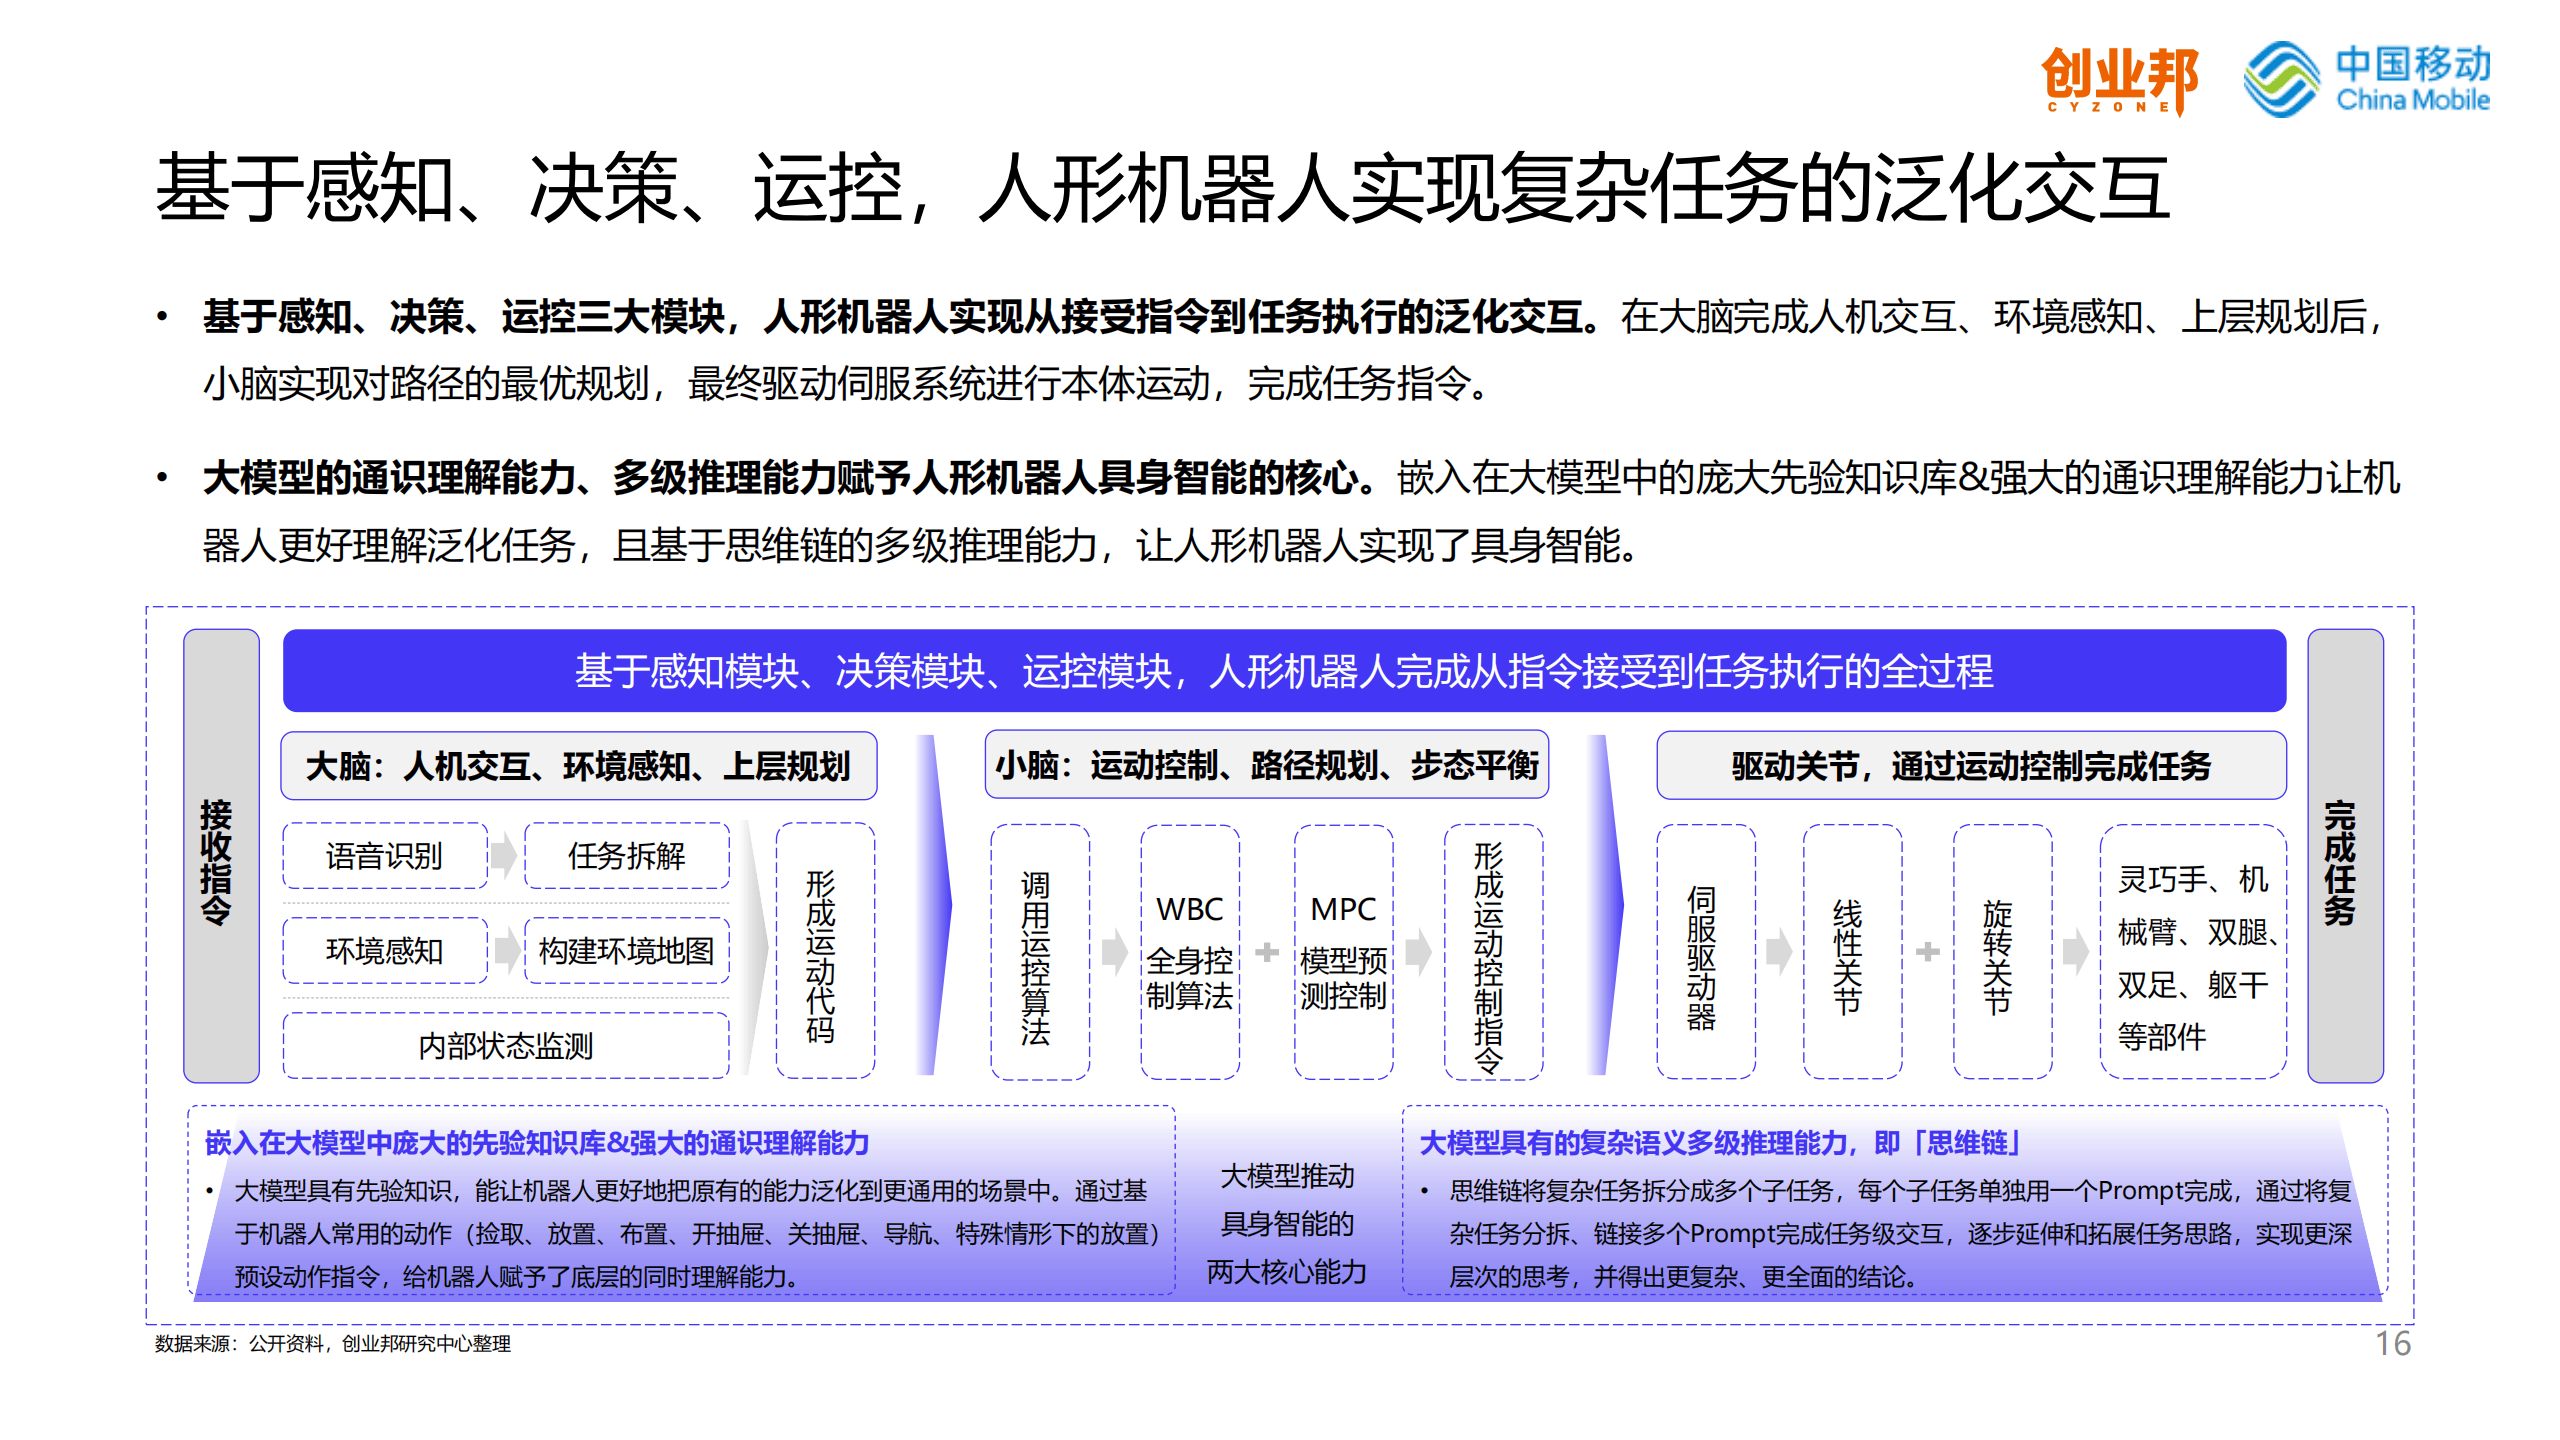
Task: Select the MPC 模型预测控制 box
Action: coord(1343,950)
